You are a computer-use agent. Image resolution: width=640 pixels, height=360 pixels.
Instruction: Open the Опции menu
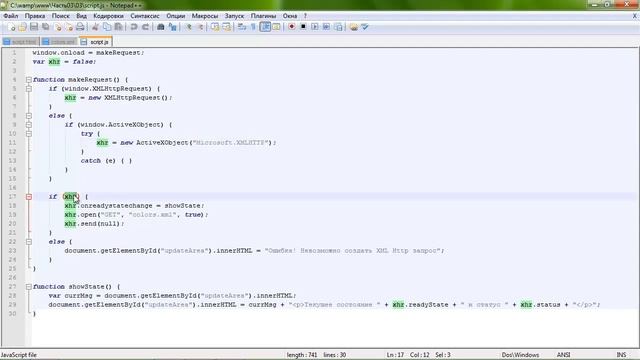coord(176,16)
